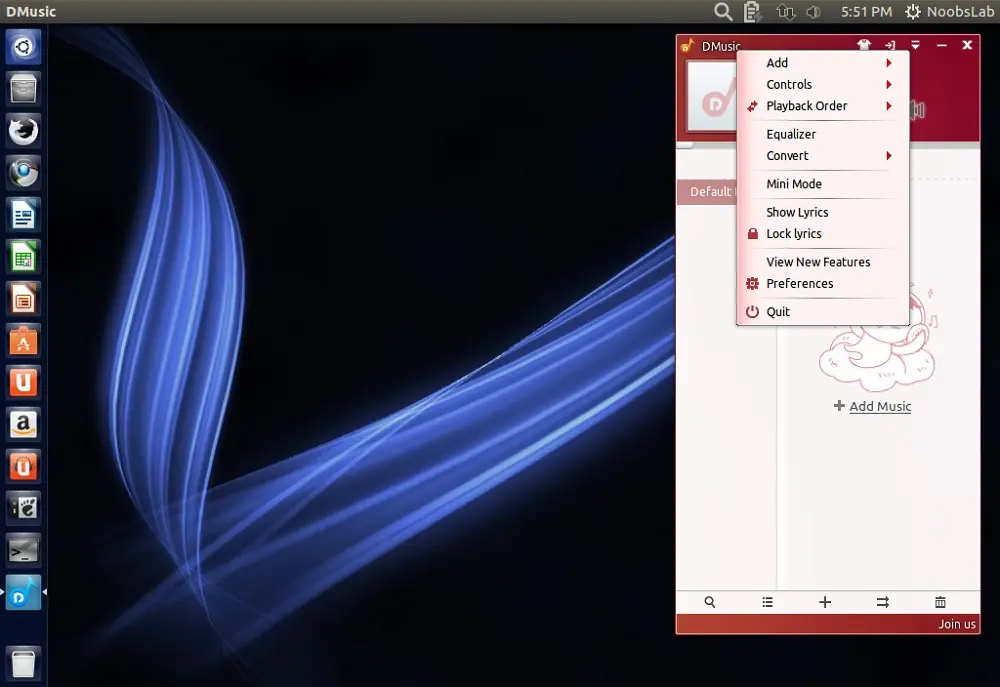Click the DMusic note logo in titlebar
Image resolution: width=1000 pixels, height=687 pixels.
click(x=688, y=45)
